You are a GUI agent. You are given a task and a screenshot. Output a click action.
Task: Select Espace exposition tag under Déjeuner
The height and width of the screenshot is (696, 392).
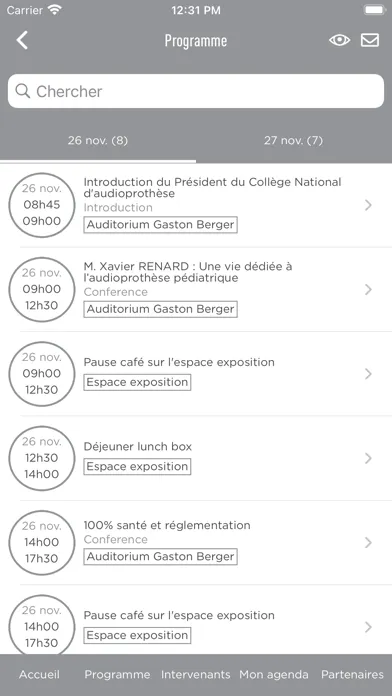coord(137,467)
